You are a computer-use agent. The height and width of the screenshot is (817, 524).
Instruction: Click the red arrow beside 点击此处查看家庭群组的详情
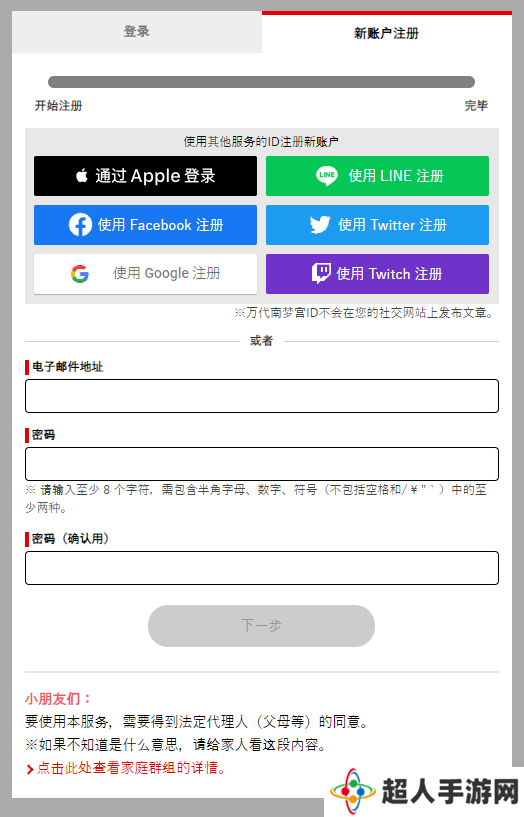30,769
